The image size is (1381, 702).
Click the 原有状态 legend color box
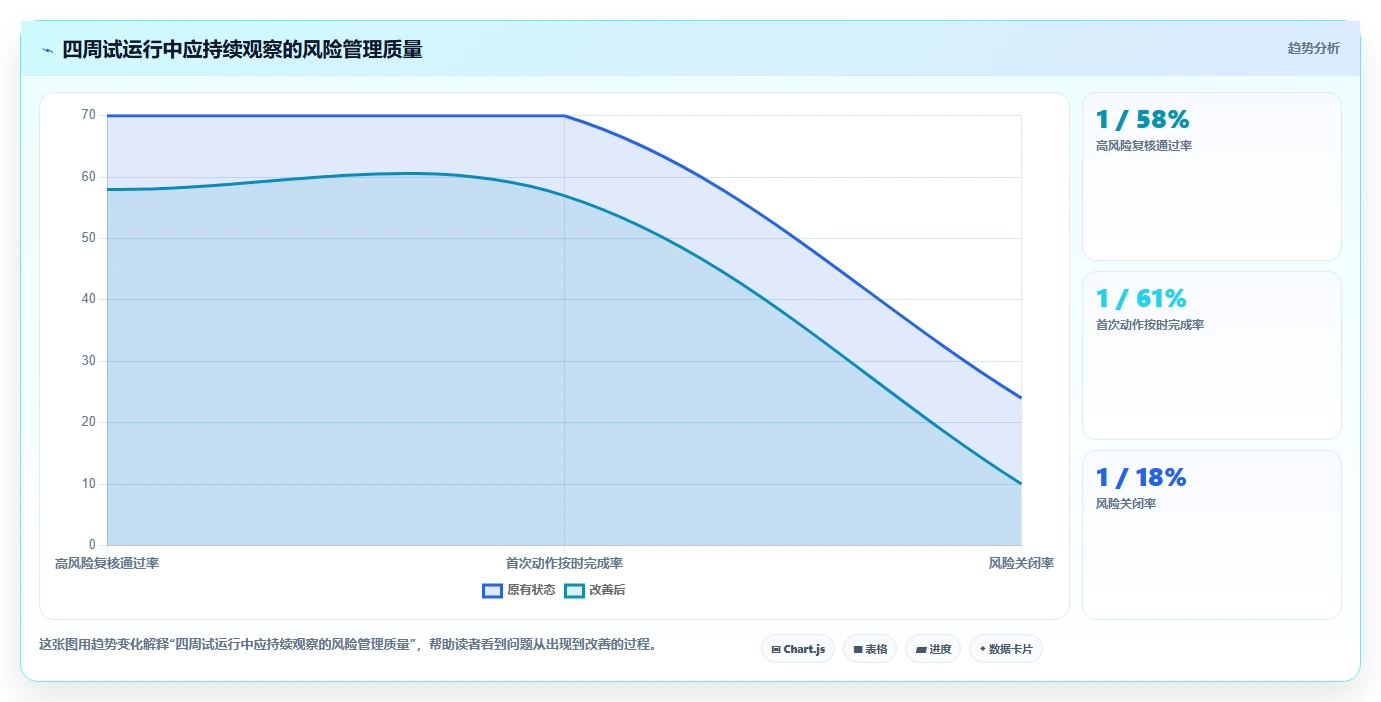(x=492, y=590)
